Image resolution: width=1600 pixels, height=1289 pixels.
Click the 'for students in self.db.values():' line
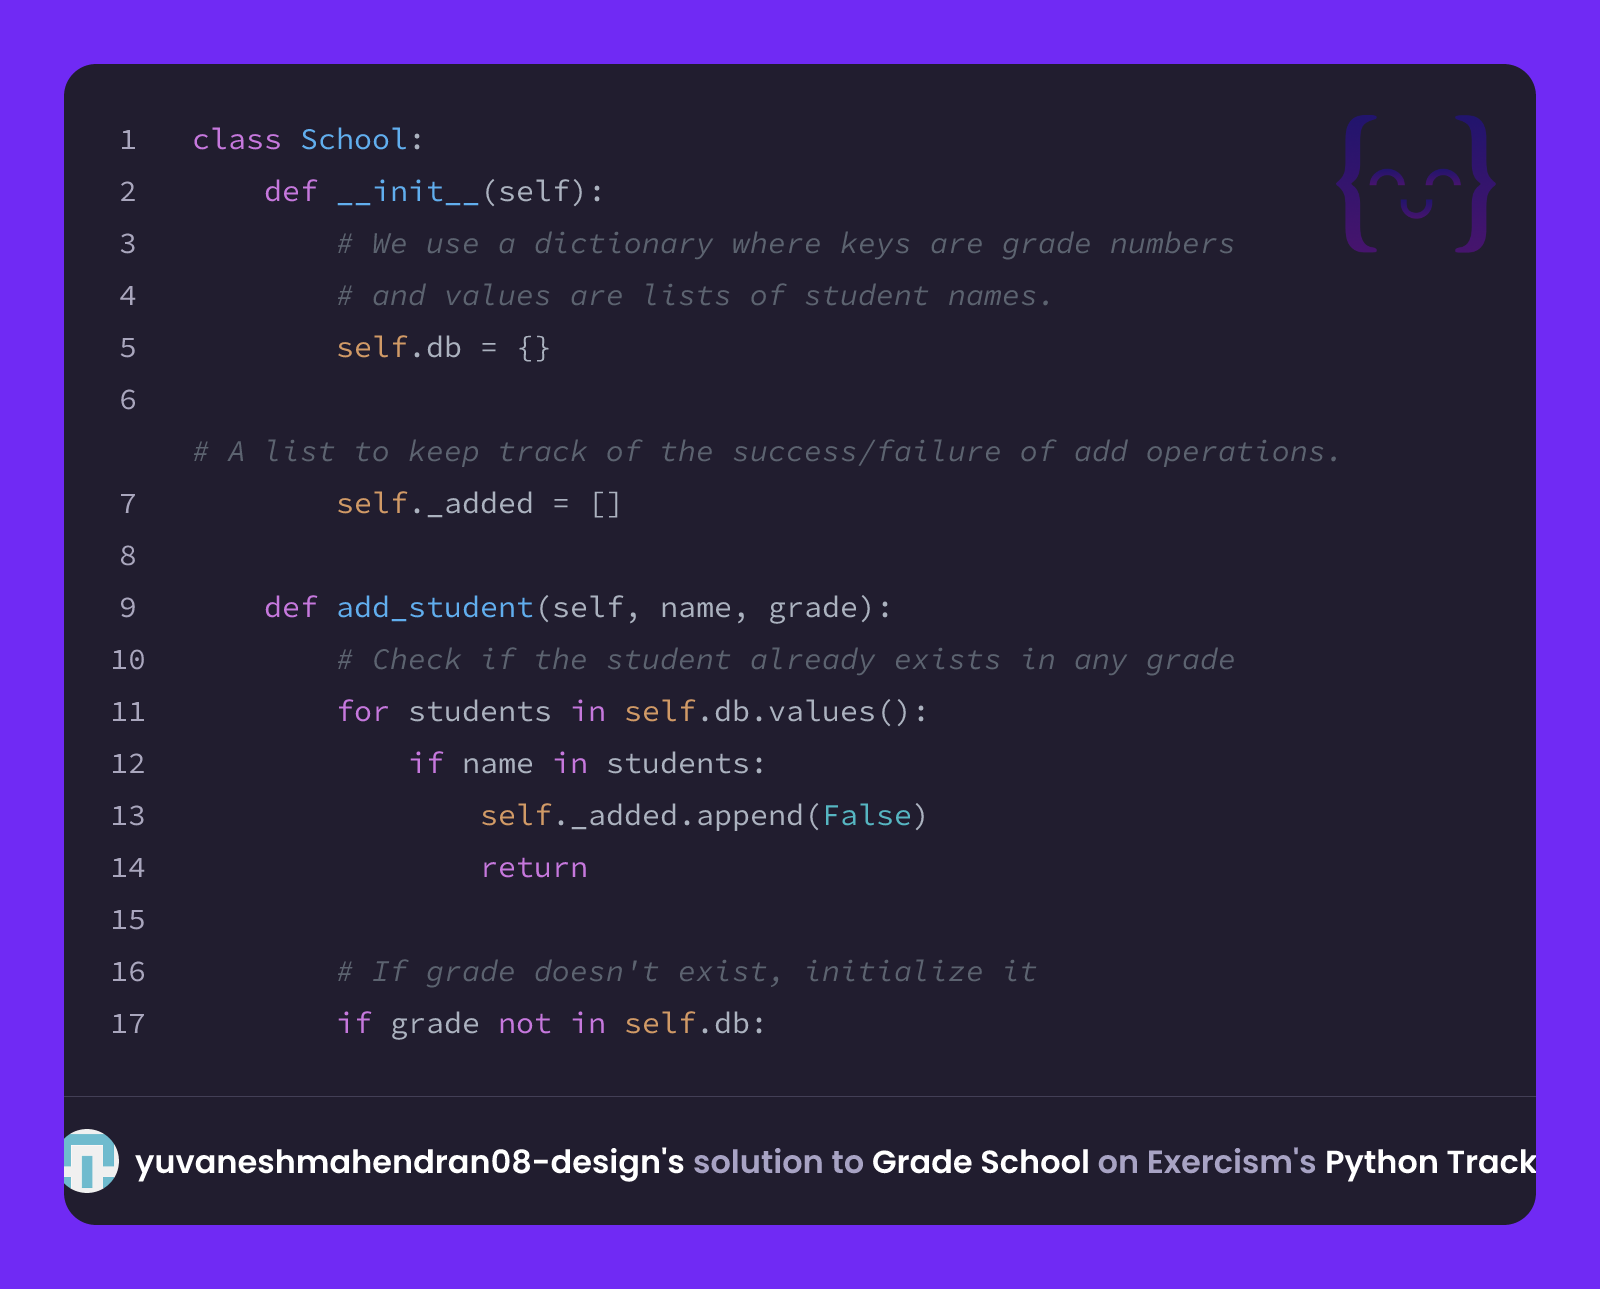(633, 711)
